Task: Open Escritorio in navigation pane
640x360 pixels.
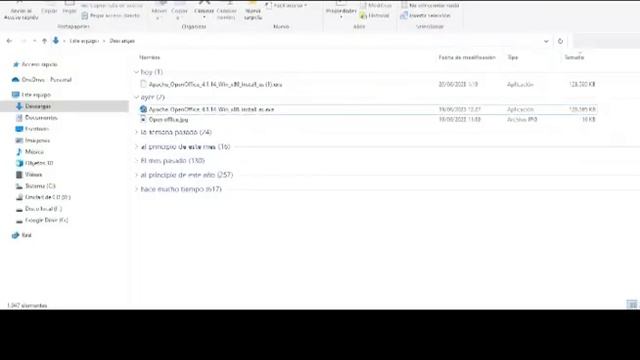Action: (x=32, y=129)
